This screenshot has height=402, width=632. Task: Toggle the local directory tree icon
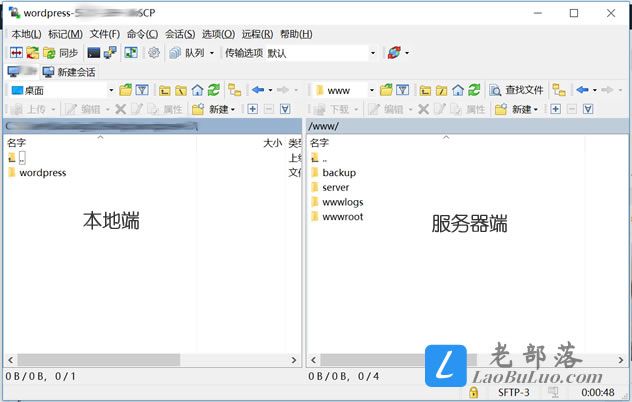click(x=235, y=90)
